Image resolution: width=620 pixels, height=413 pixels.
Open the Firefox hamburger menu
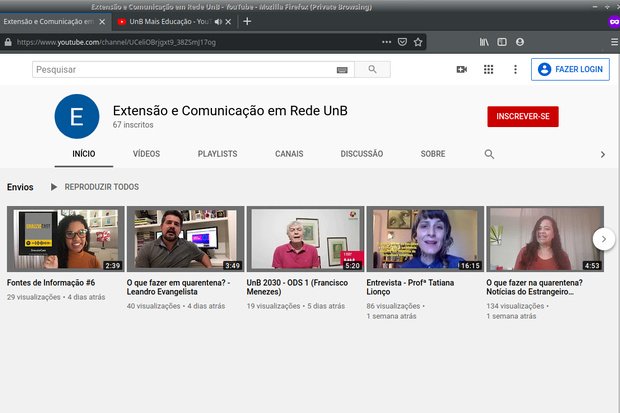(x=614, y=42)
